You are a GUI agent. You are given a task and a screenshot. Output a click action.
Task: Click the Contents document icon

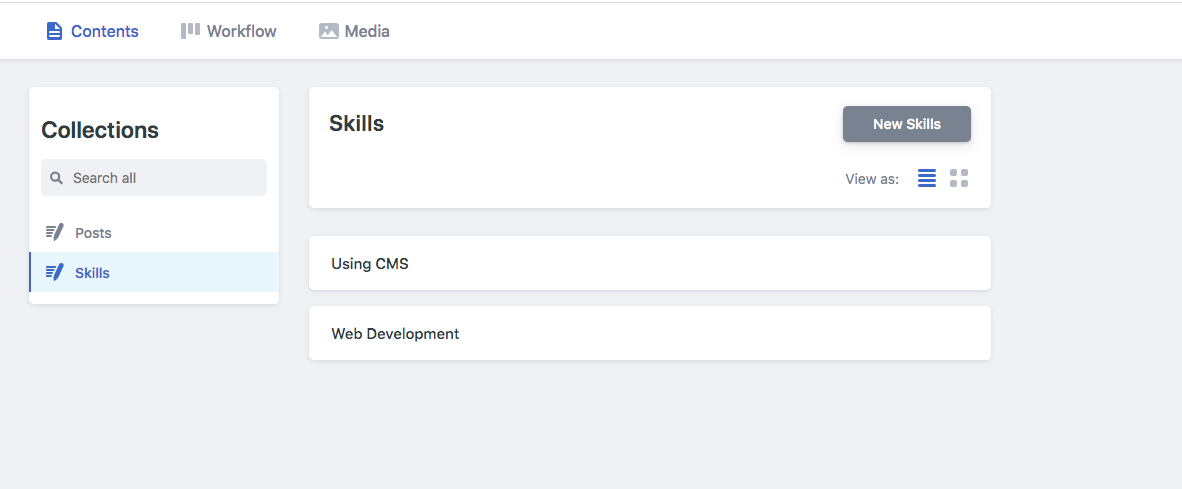[x=54, y=31]
